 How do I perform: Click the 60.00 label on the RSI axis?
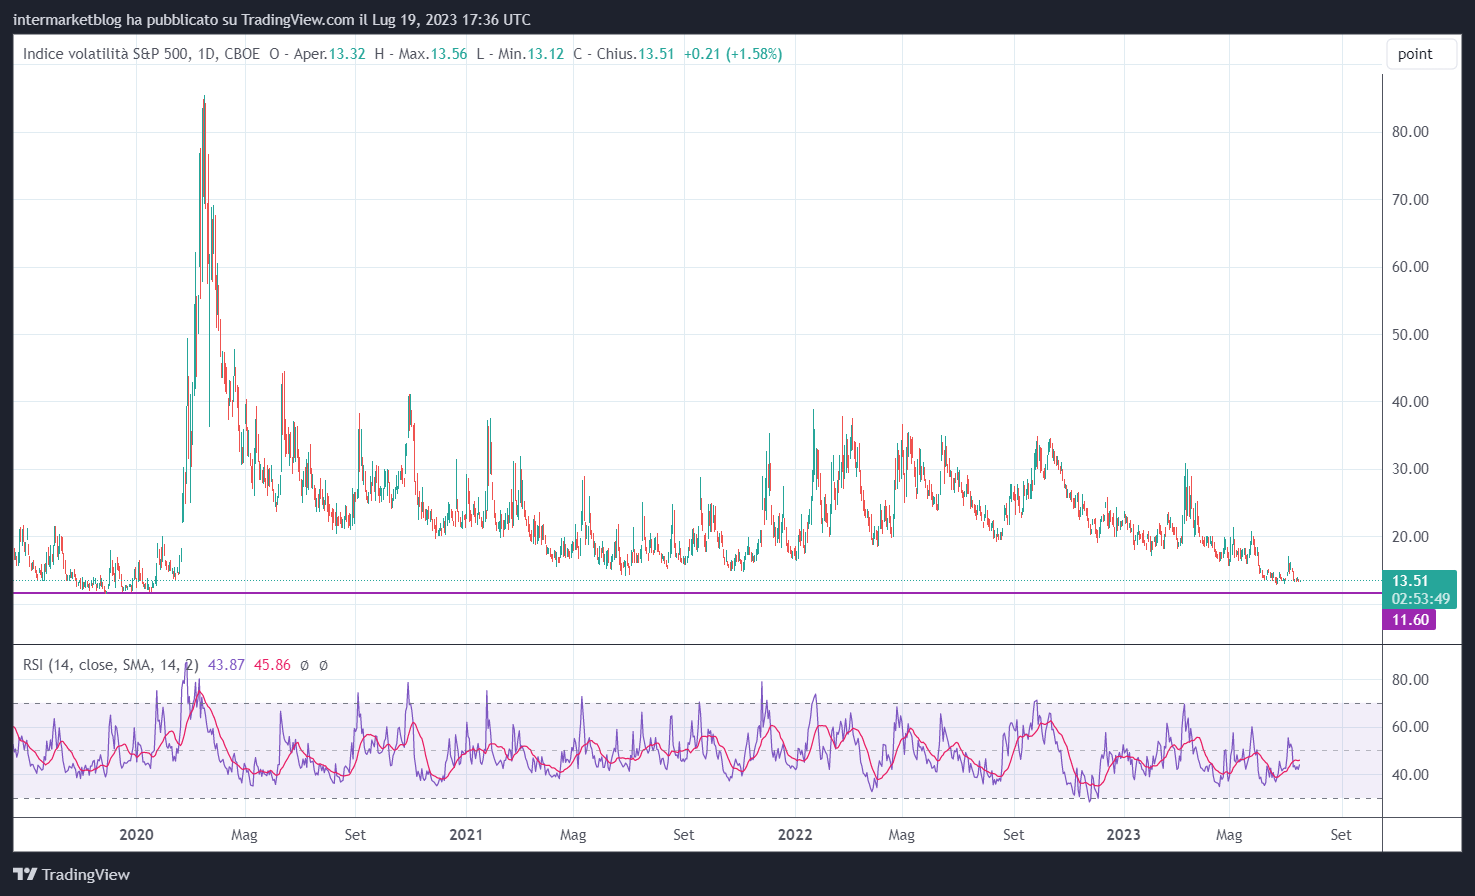pyautogui.click(x=1410, y=727)
